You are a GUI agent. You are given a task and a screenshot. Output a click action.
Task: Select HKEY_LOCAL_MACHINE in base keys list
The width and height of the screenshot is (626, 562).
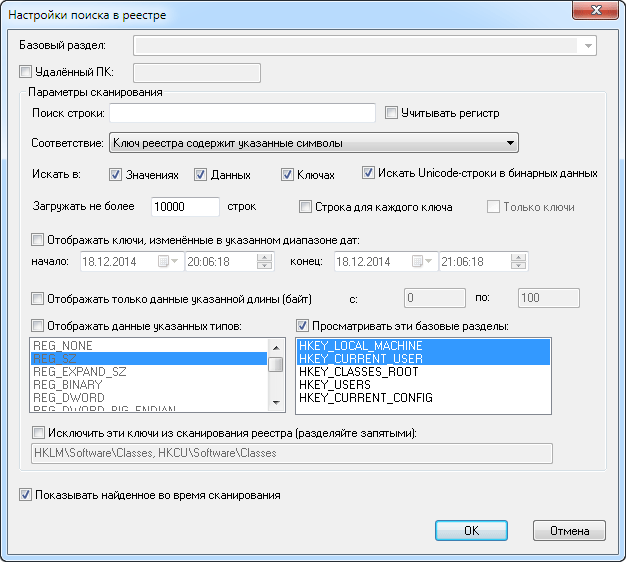point(423,346)
